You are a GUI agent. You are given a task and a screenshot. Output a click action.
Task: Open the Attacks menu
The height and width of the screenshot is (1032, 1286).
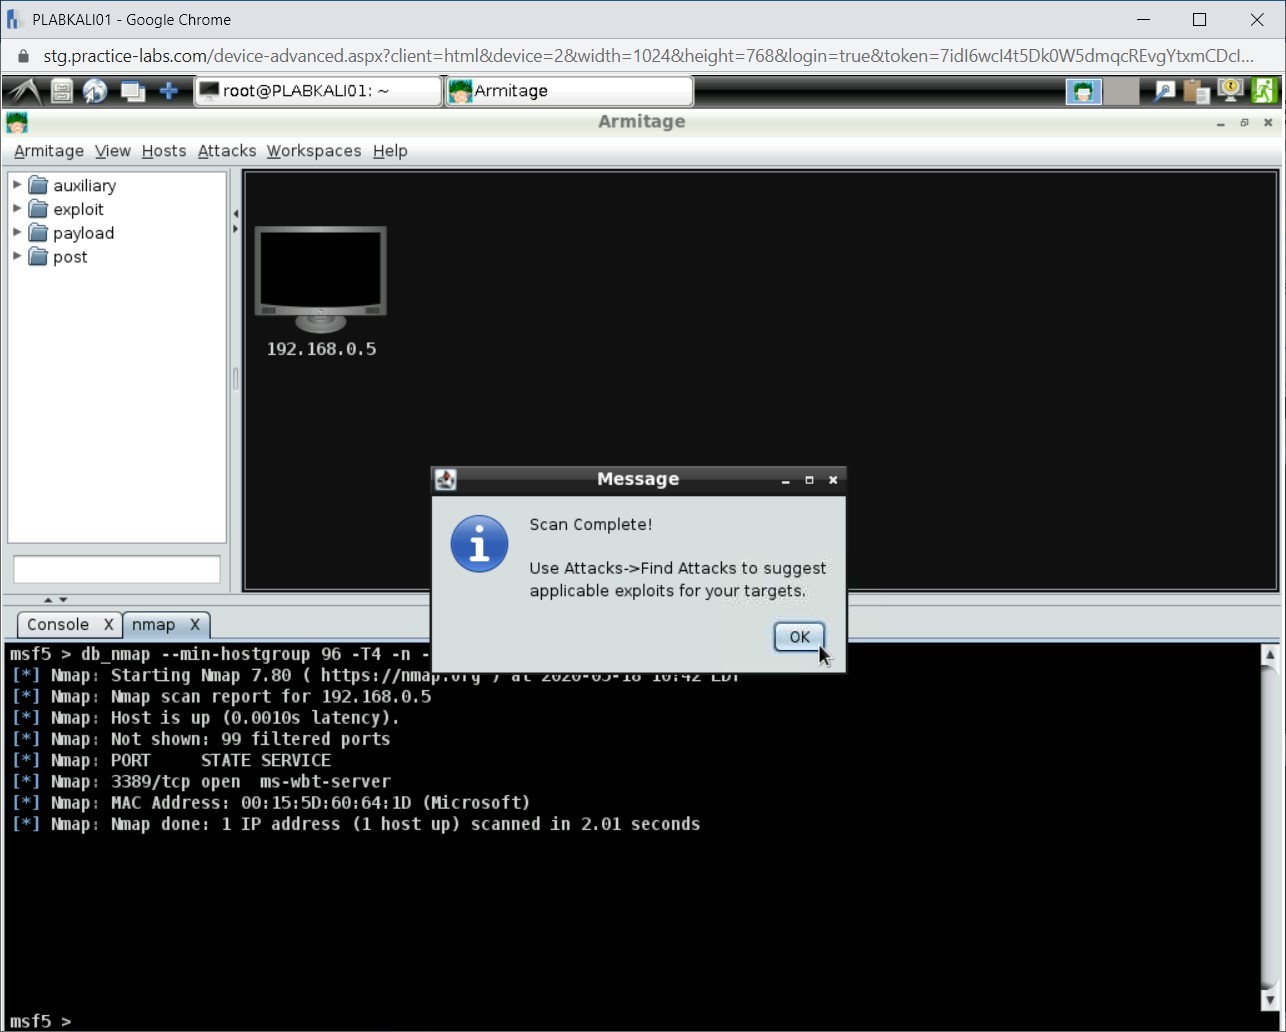tap(226, 151)
